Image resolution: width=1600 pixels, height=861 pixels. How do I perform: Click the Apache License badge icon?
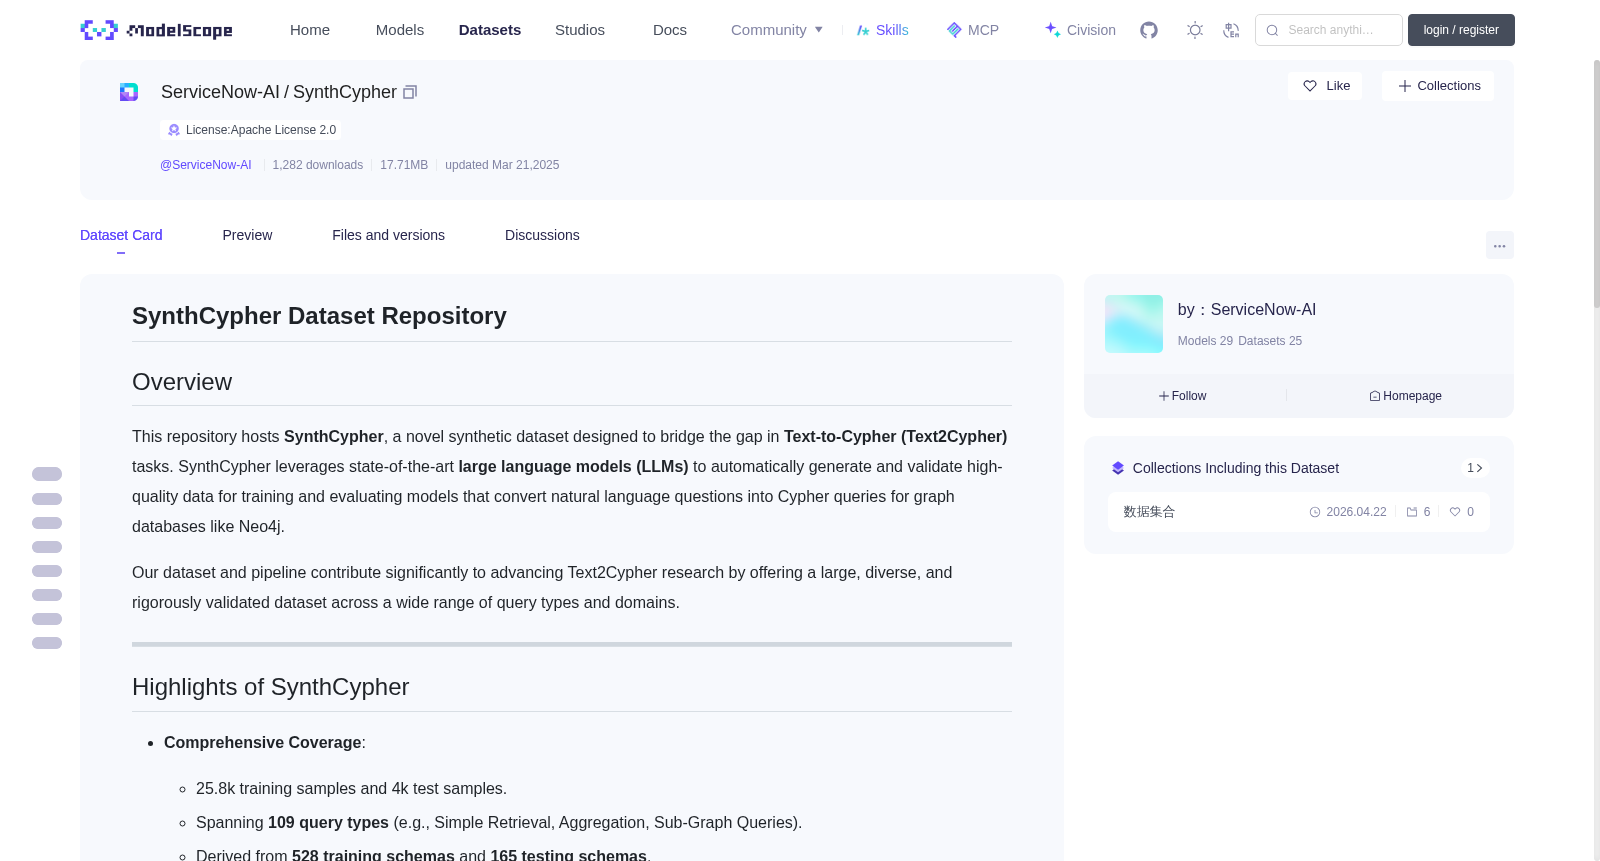(174, 130)
